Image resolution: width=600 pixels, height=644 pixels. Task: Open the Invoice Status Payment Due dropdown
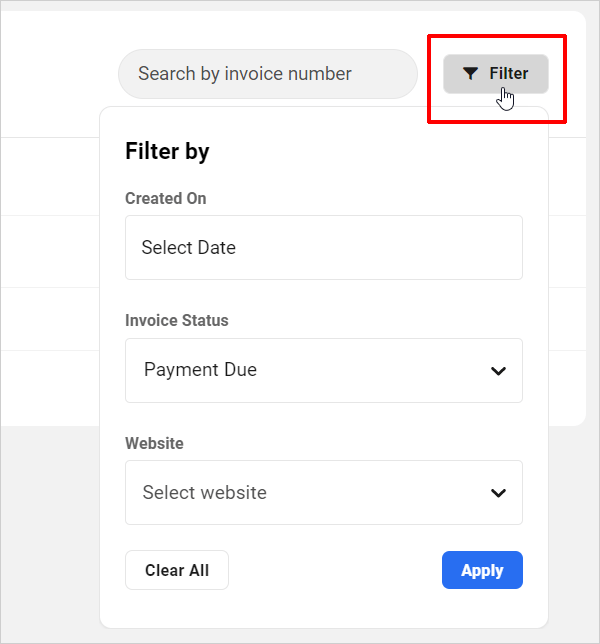click(x=324, y=370)
